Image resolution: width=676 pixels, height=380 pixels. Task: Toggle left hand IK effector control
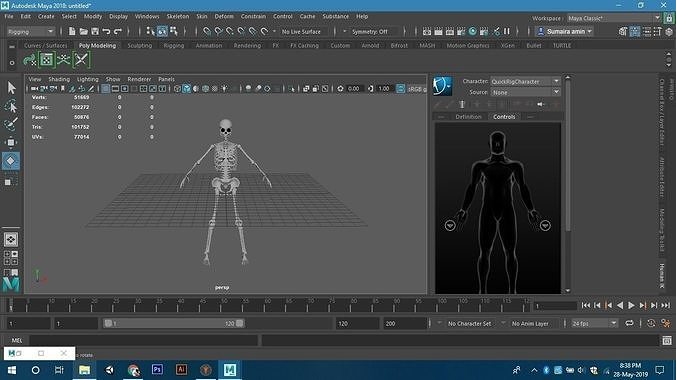tap(545, 226)
